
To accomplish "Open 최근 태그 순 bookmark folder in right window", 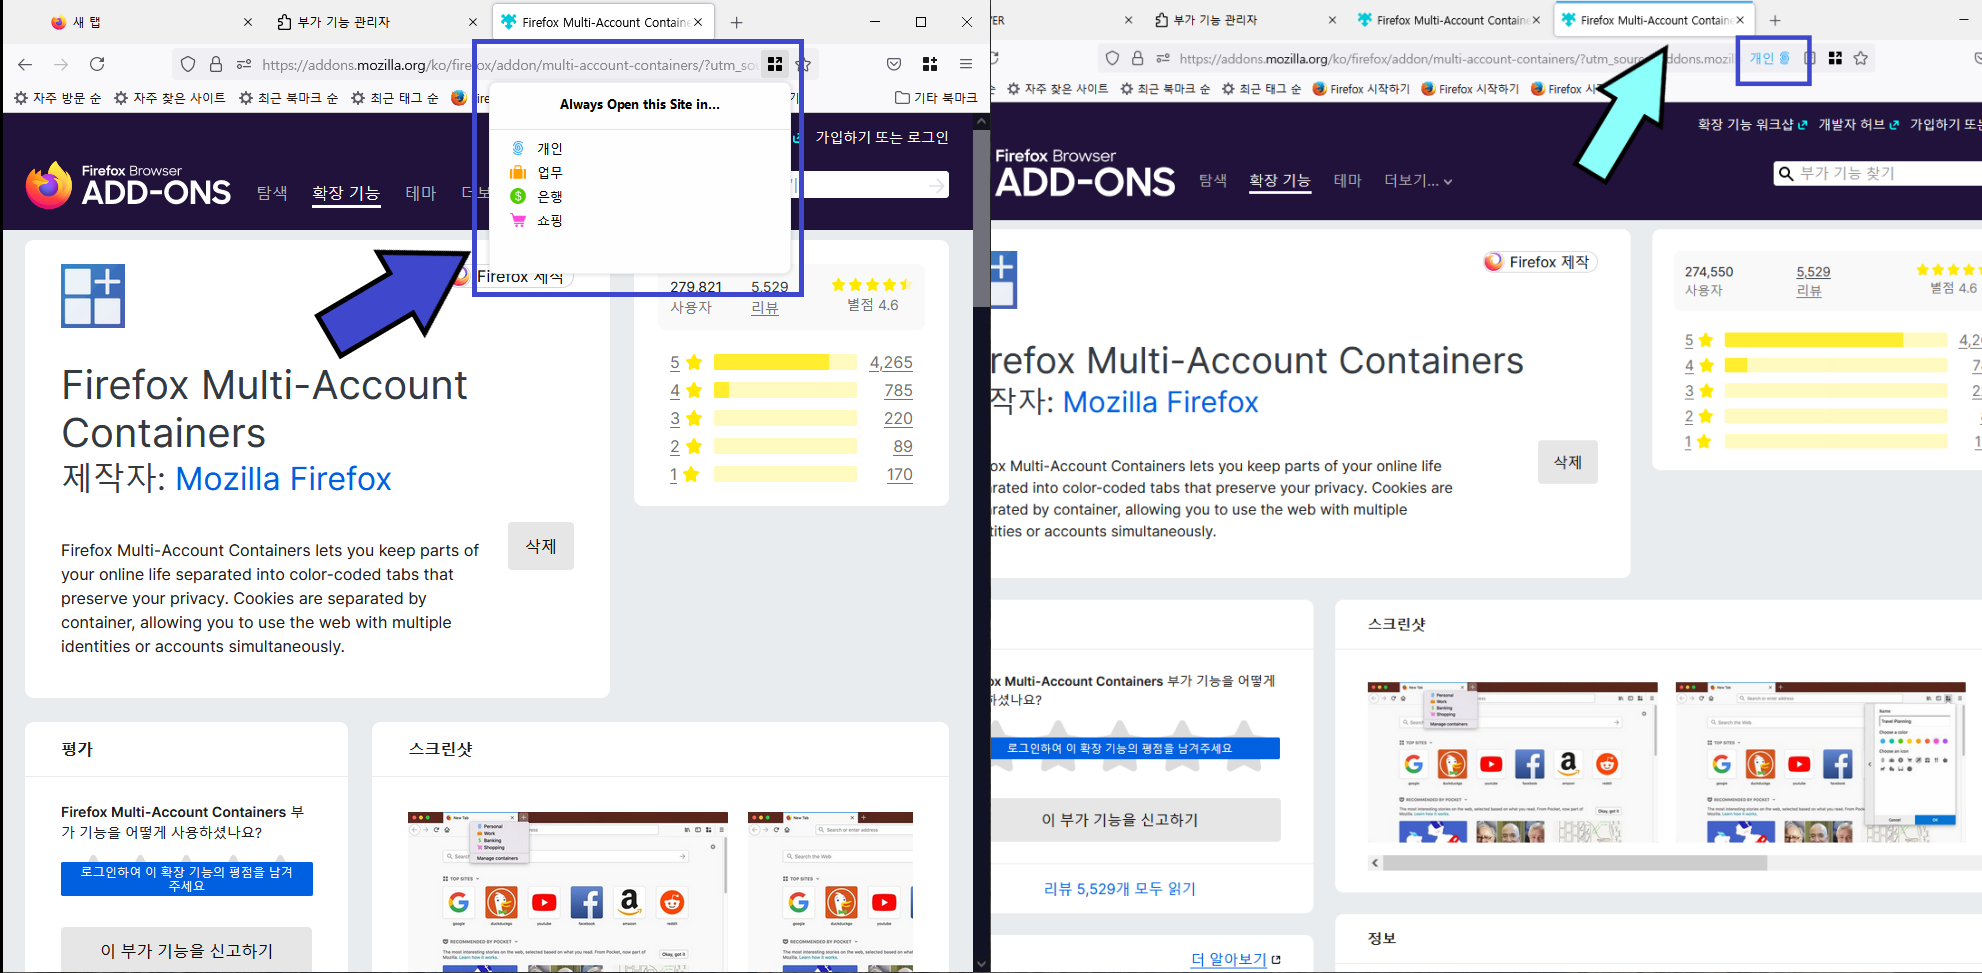I will point(1260,89).
